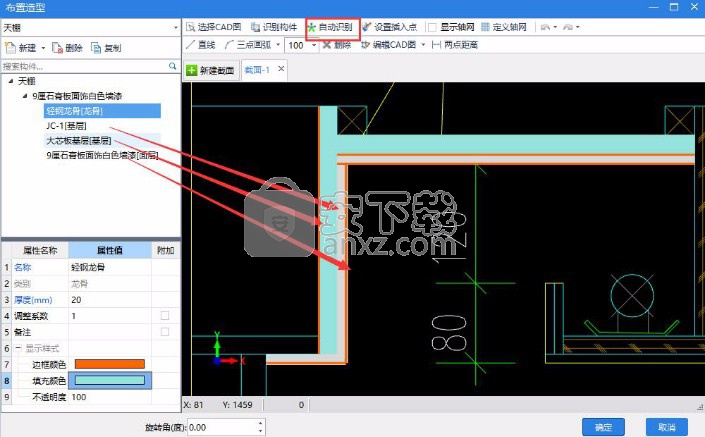The width and height of the screenshot is (705, 437).
Task: Click the 确定 button
Action: tap(603, 427)
